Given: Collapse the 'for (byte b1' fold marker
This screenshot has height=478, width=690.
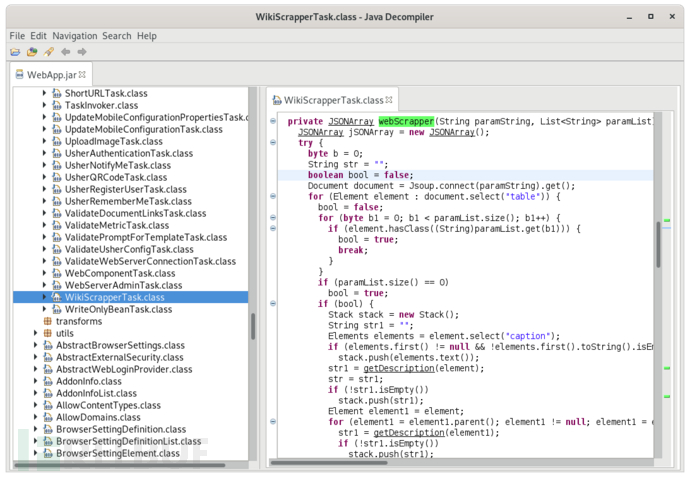Looking at the screenshot, I should [273, 217].
